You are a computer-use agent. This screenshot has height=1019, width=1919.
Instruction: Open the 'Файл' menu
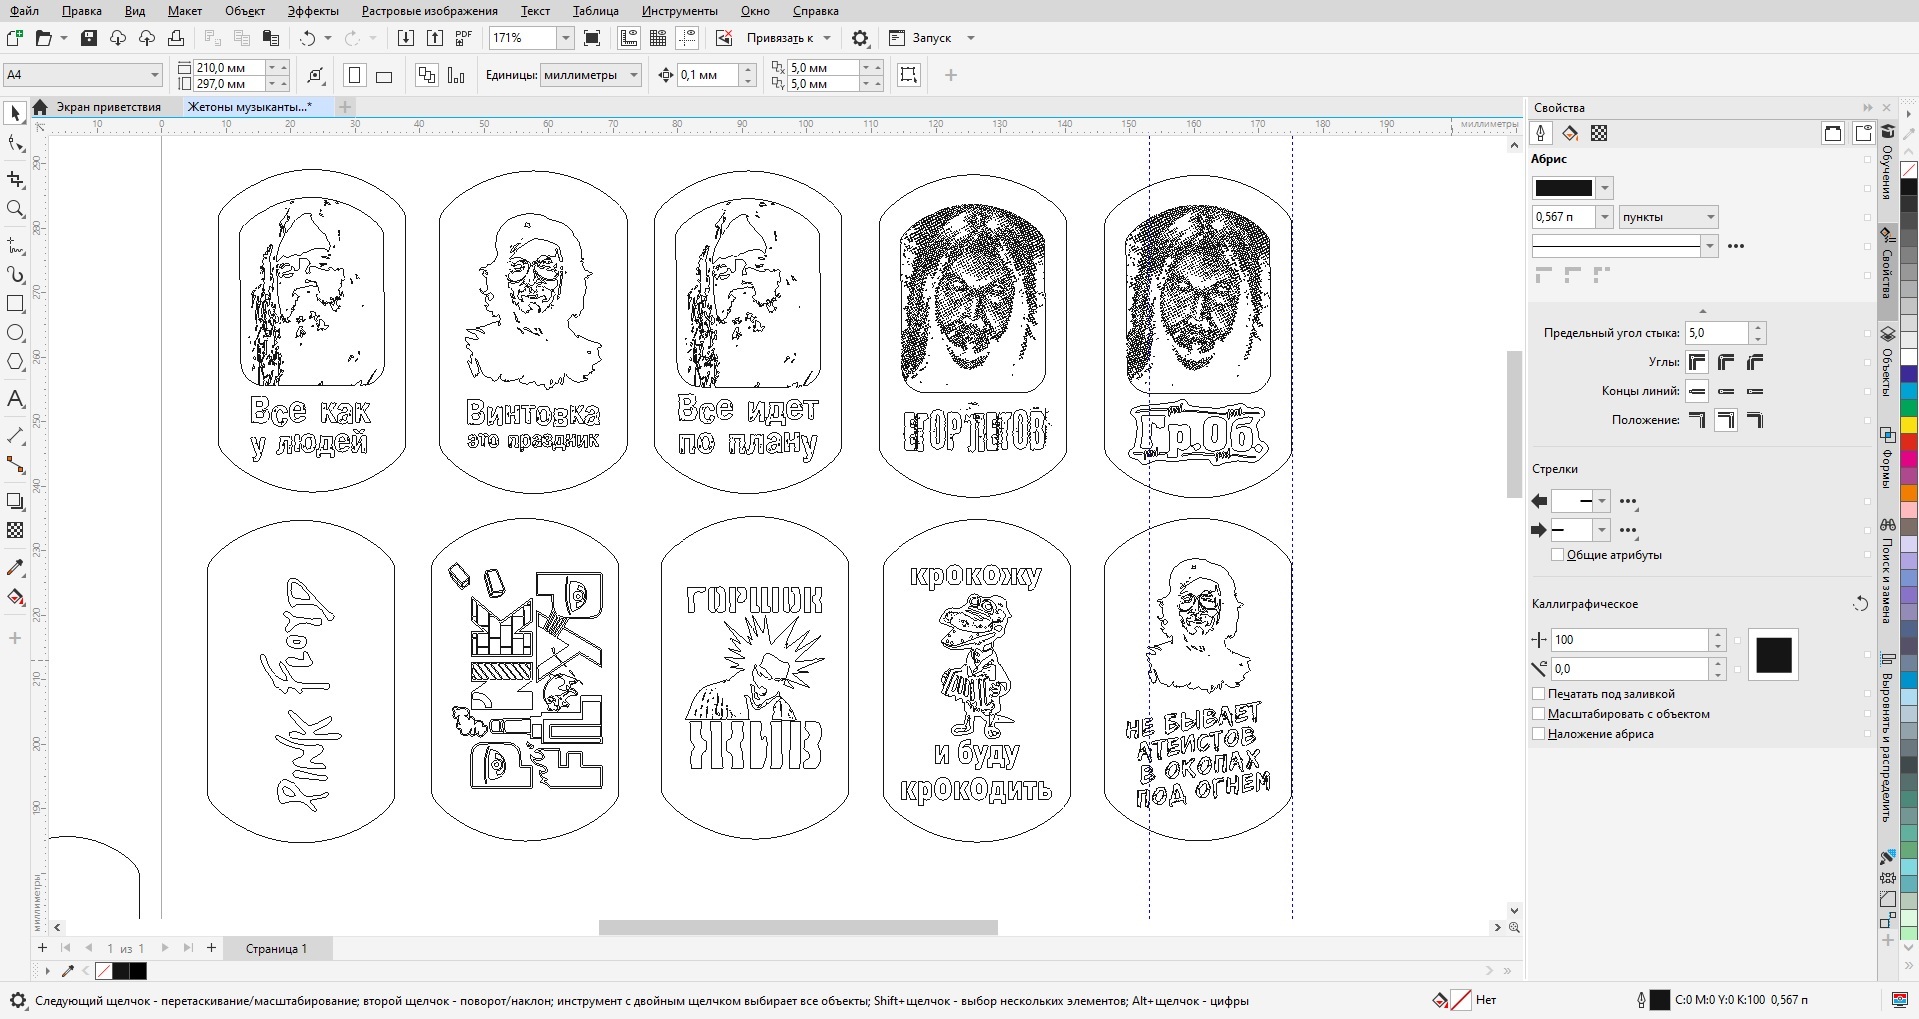pyautogui.click(x=24, y=11)
